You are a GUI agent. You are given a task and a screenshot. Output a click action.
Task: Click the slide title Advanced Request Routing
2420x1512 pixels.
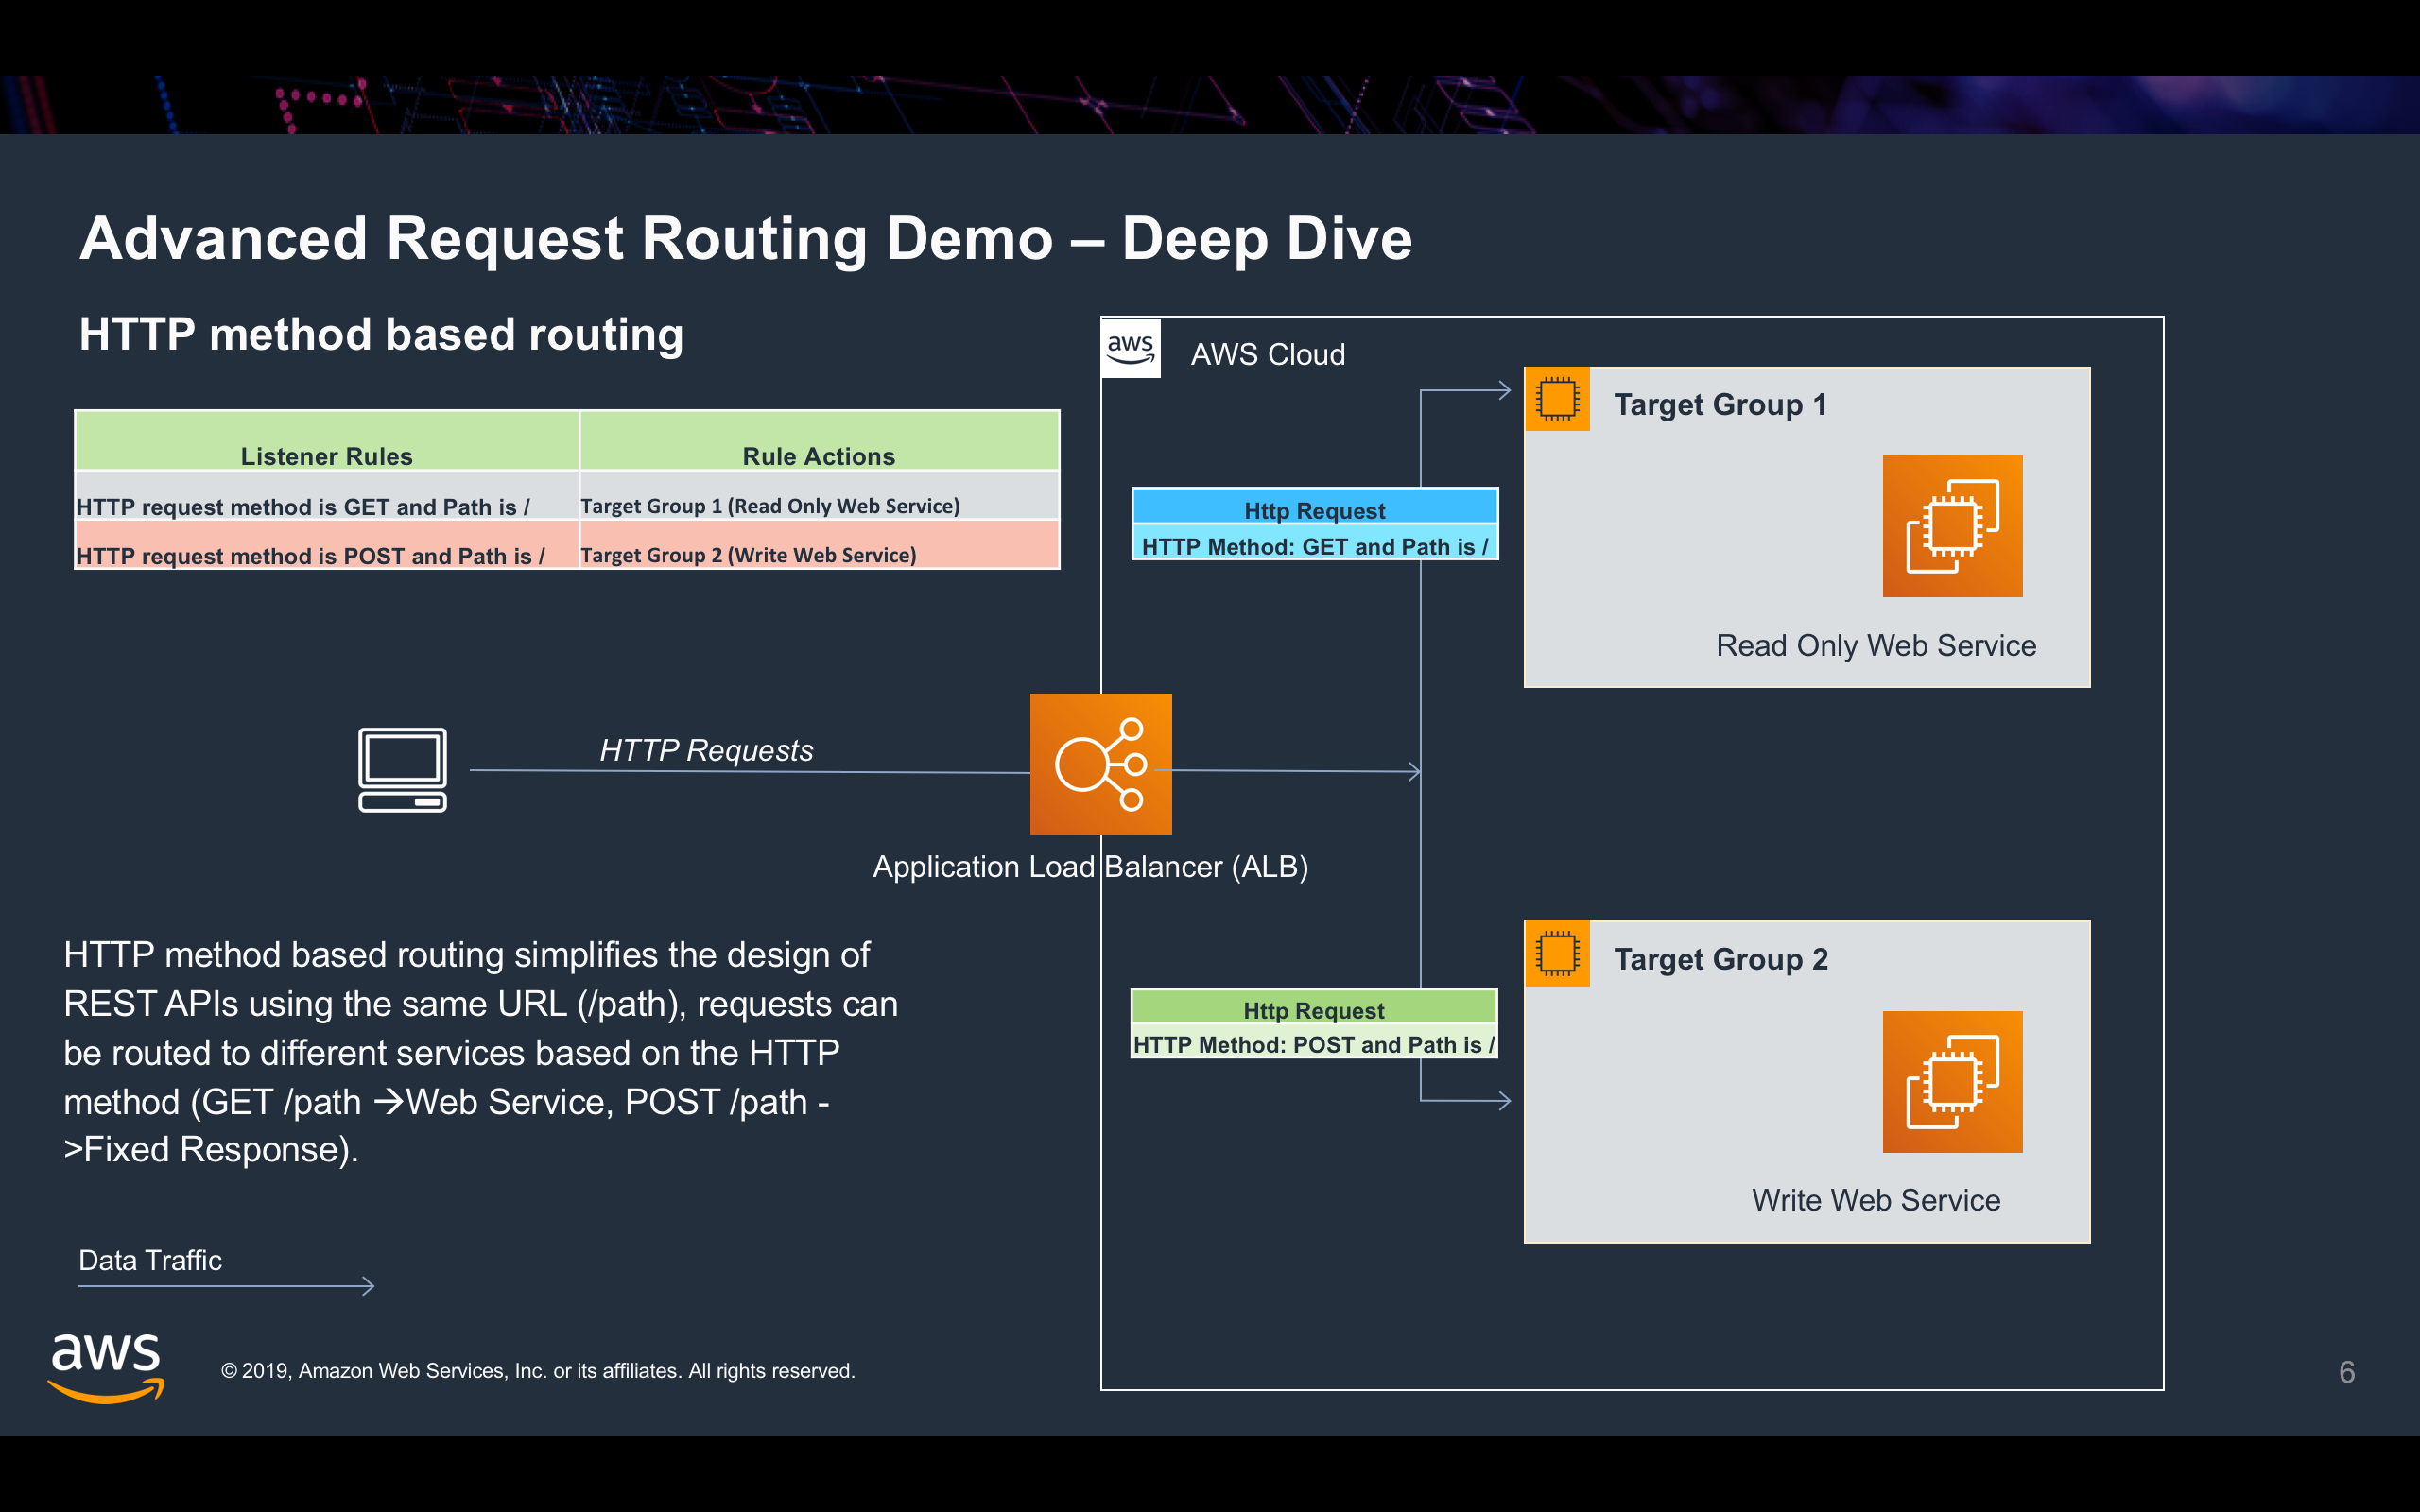[x=745, y=239]
